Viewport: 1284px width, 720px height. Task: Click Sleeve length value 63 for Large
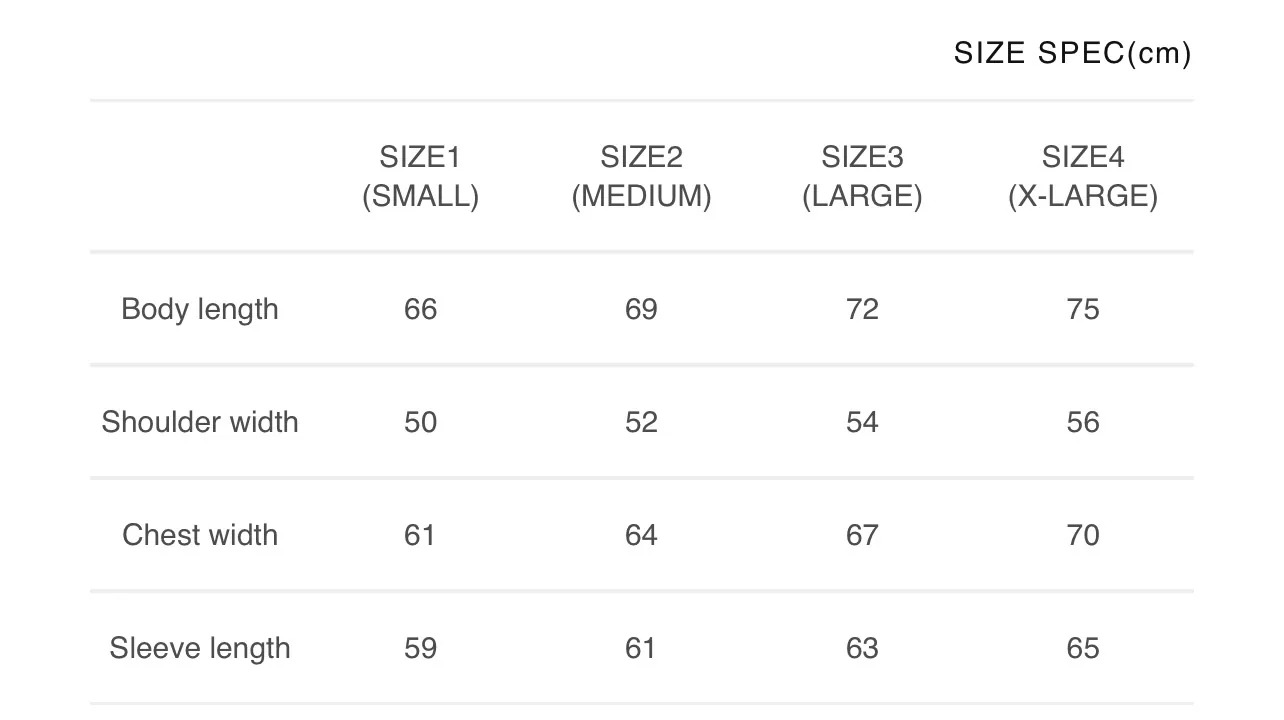click(862, 648)
